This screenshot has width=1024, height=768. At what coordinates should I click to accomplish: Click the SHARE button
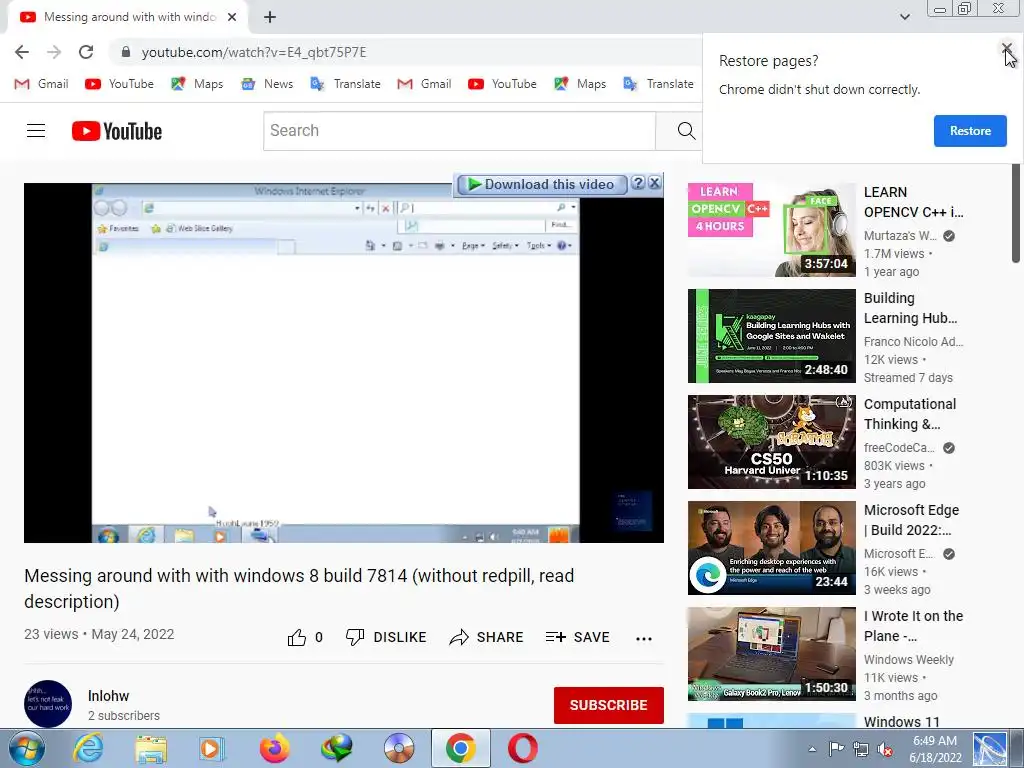tap(487, 637)
